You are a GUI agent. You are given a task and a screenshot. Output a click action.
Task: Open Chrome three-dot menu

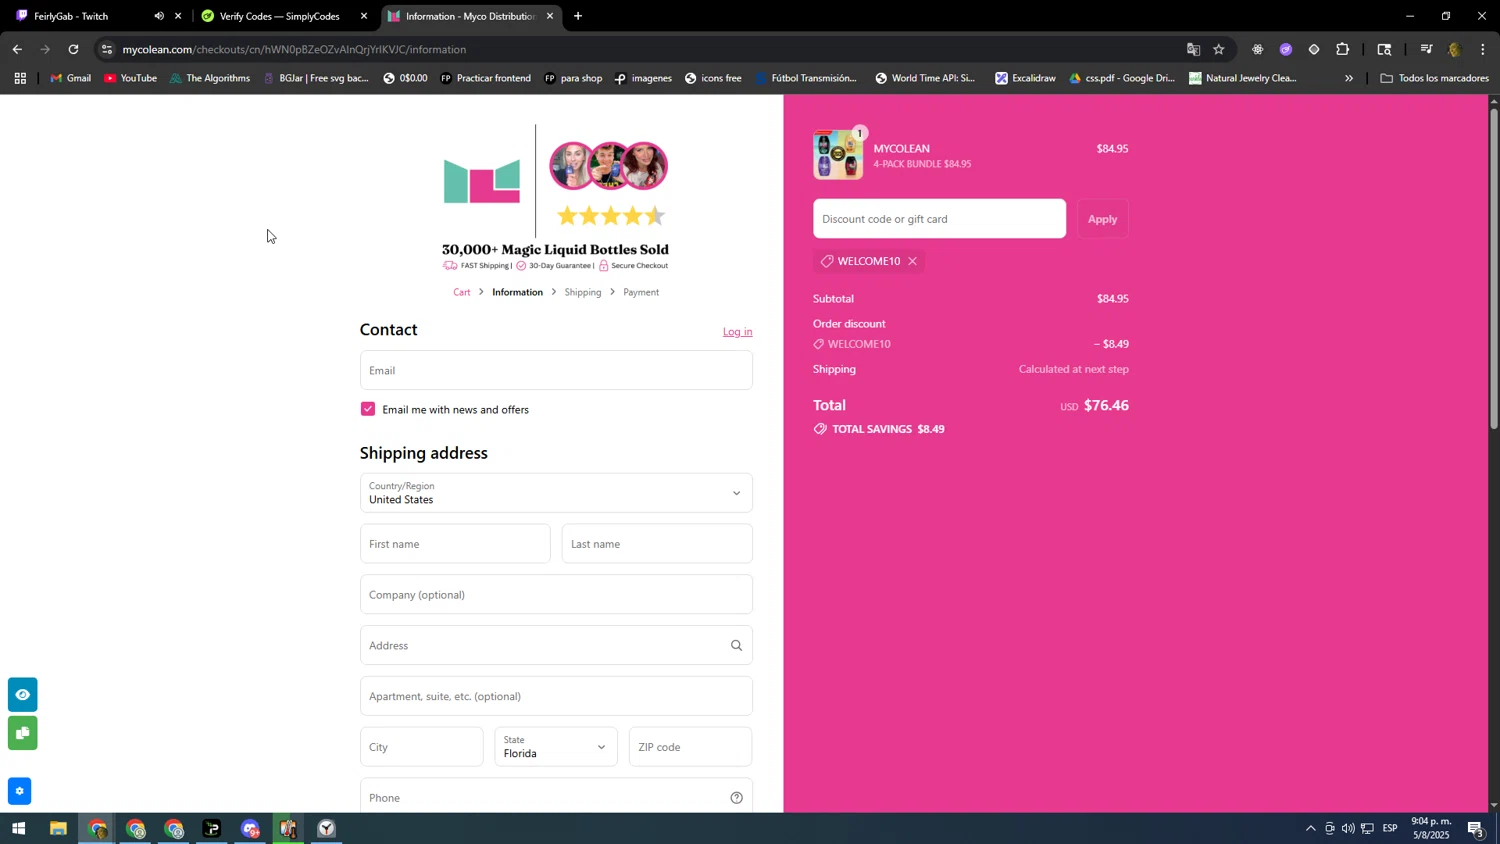coord(1482,49)
